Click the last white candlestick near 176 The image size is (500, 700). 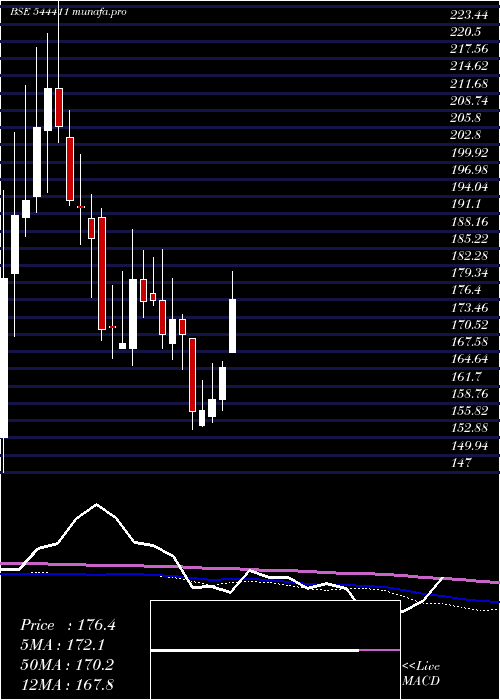233,326
